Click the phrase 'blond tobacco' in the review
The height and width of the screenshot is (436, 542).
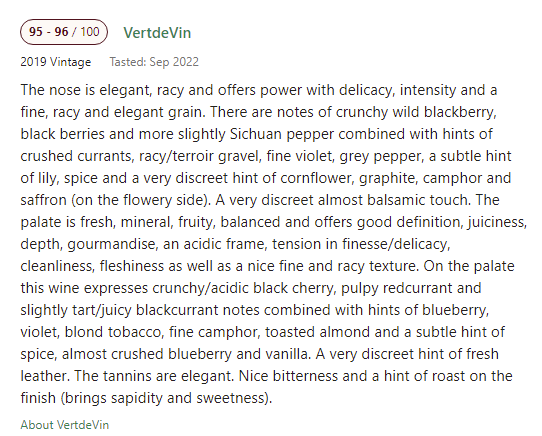[113, 332]
